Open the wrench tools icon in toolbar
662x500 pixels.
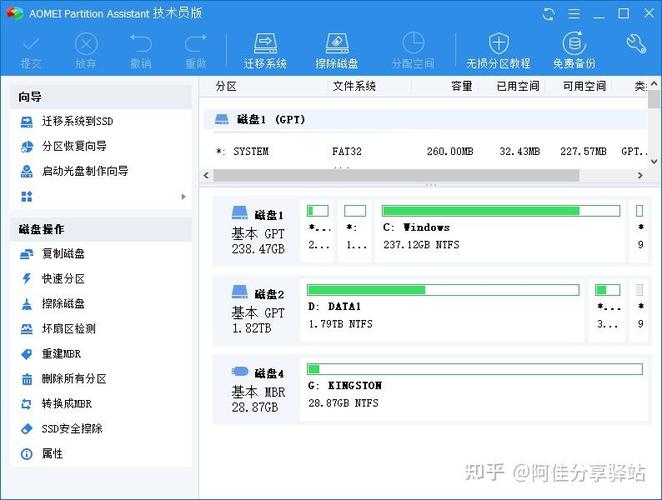click(x=636, y=44)
